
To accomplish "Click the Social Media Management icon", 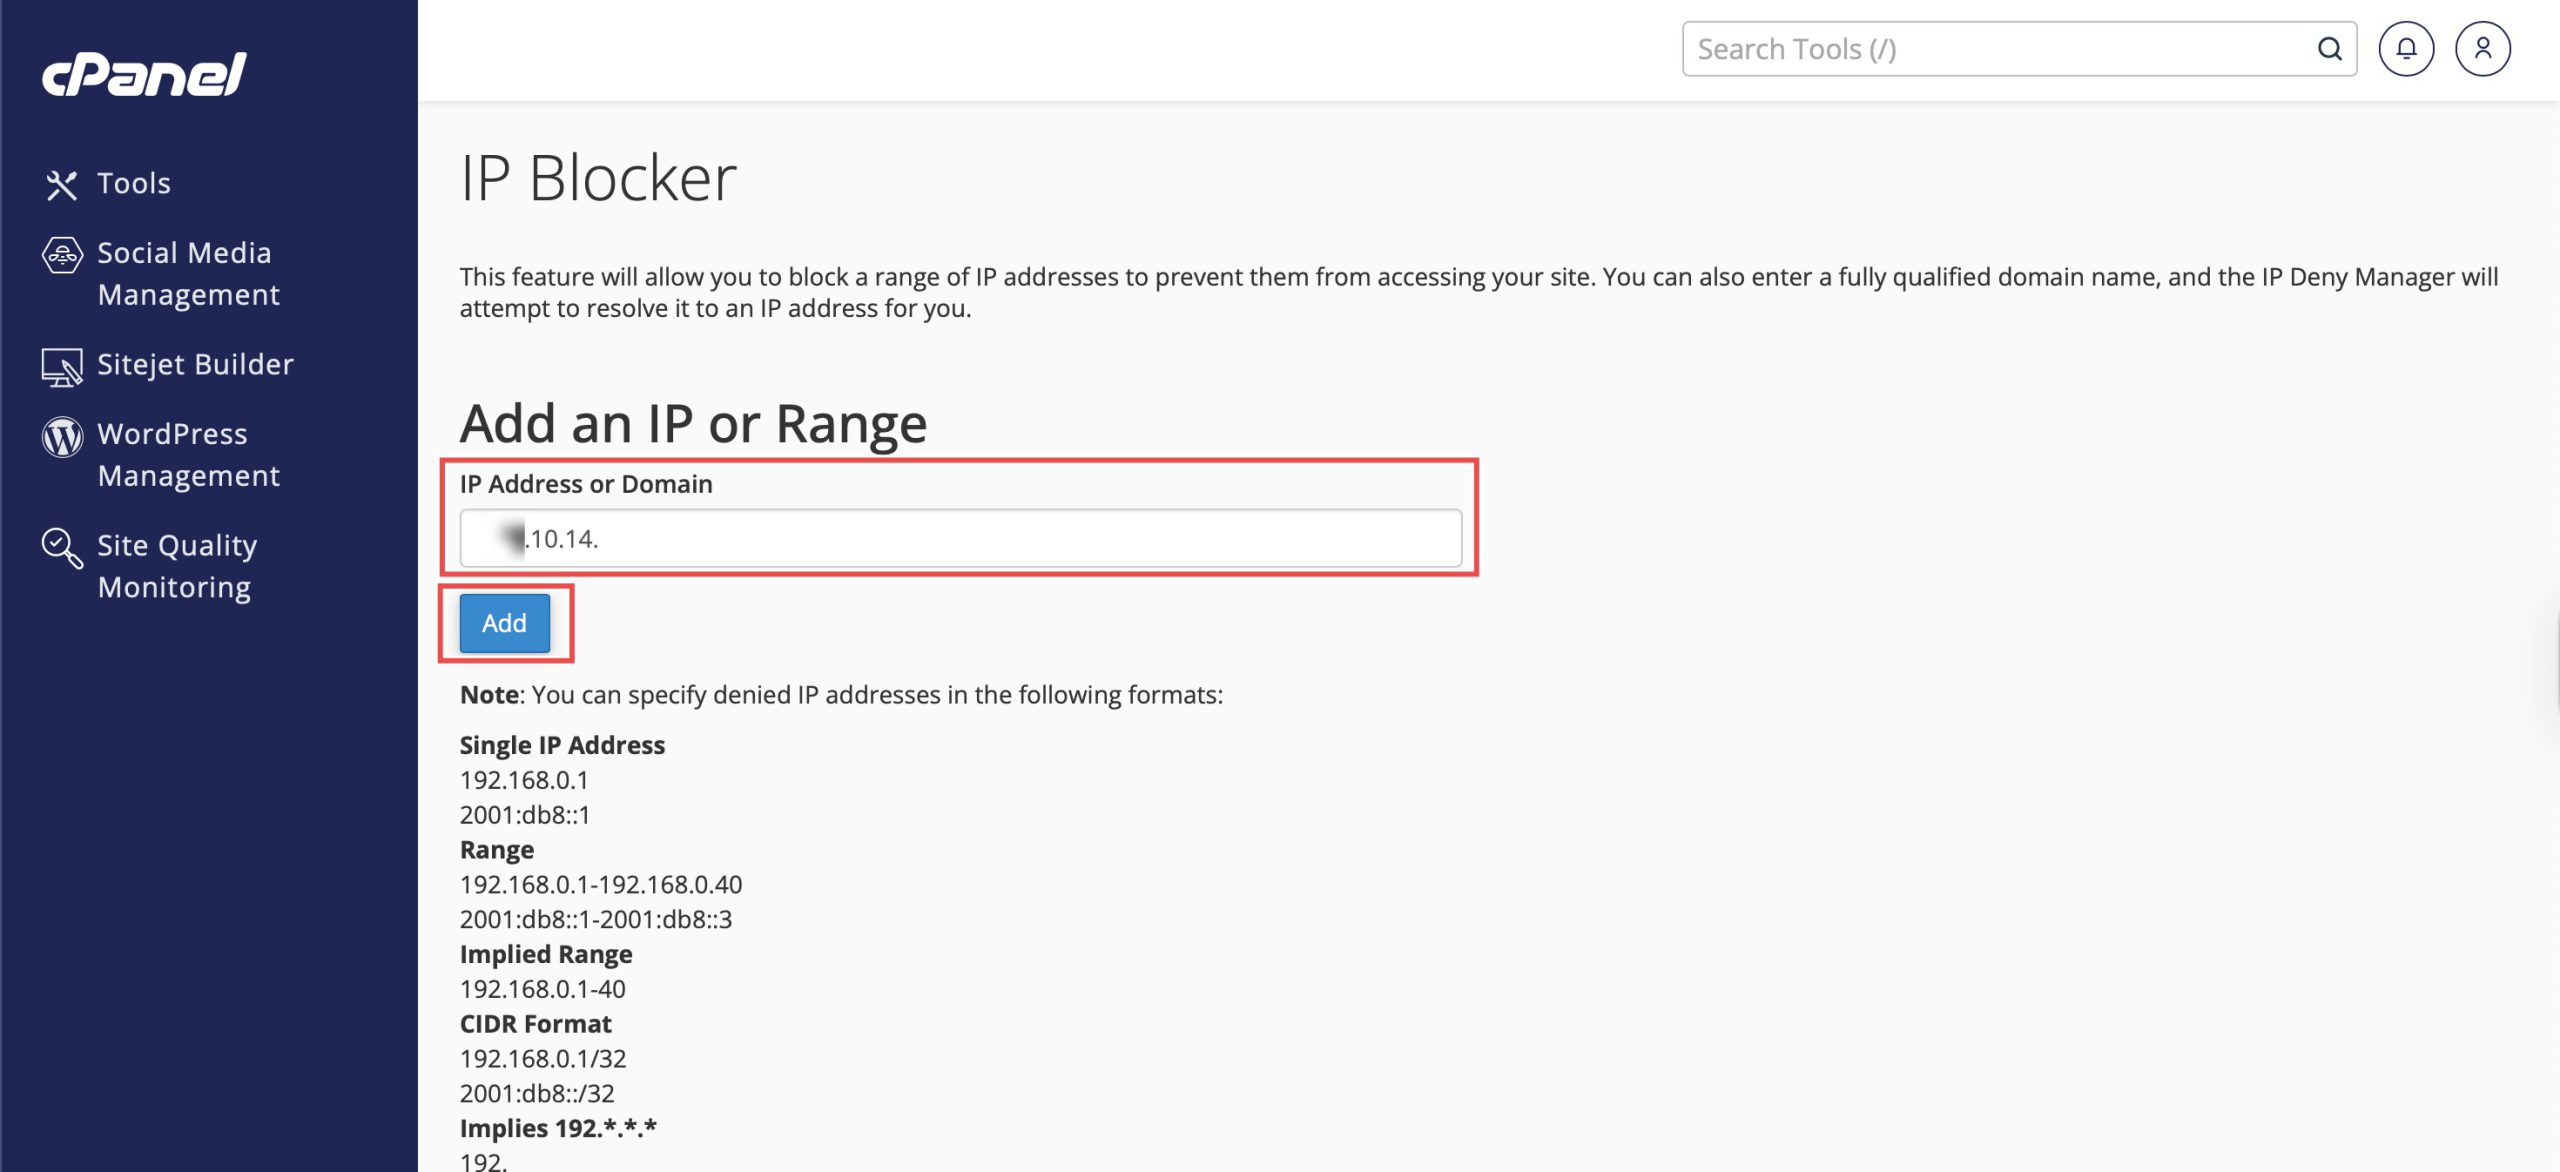I will click(x=61, y=255).
